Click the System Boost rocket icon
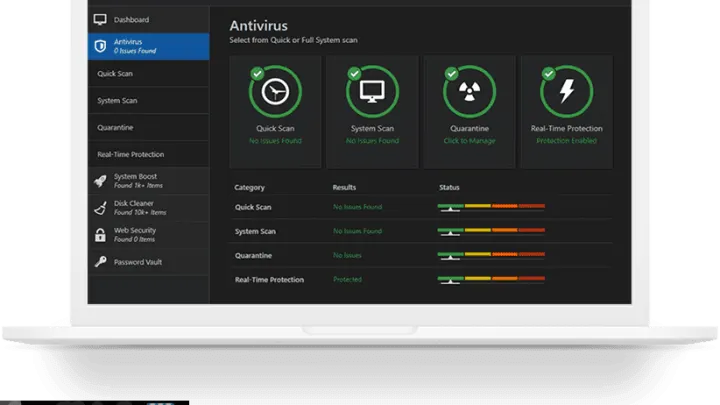 pos(100,181)
